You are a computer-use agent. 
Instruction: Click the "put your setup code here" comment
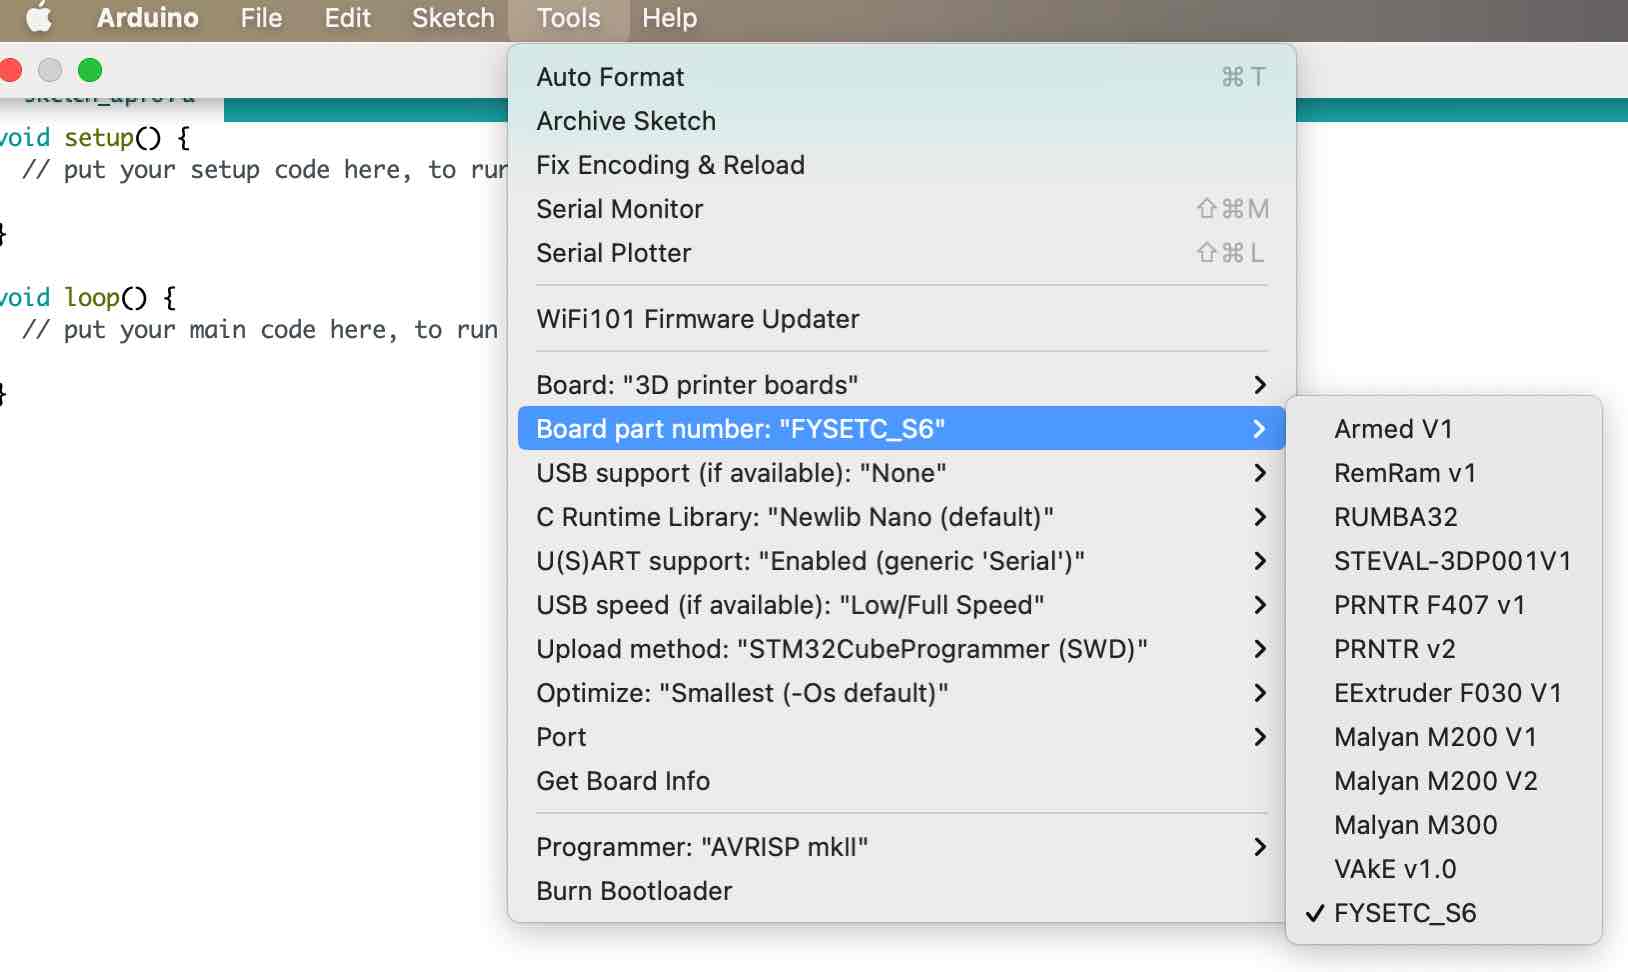(264, 170)
